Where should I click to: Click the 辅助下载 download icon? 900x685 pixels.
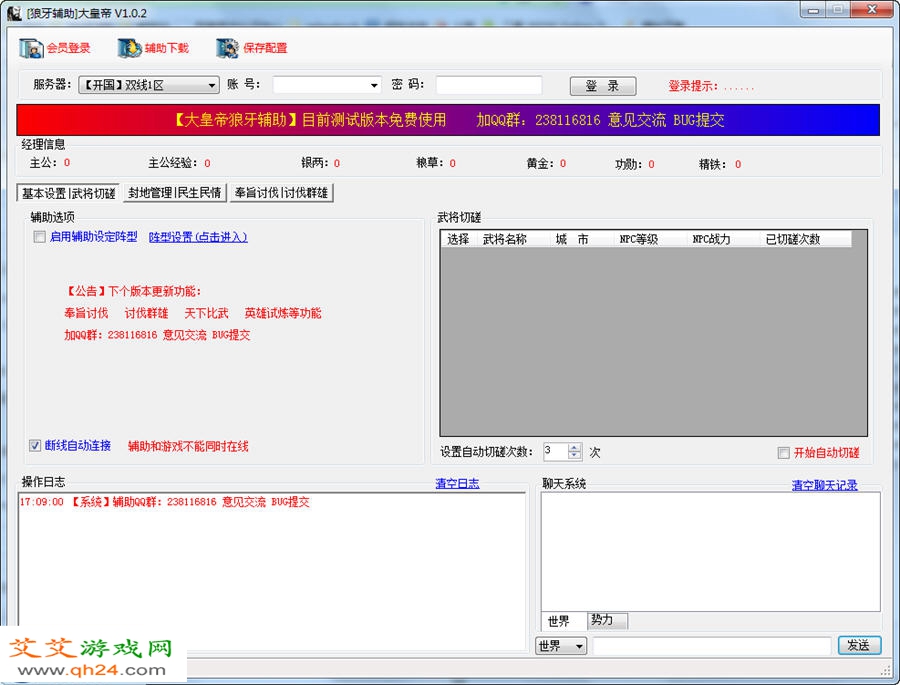[x=130, y=48]
